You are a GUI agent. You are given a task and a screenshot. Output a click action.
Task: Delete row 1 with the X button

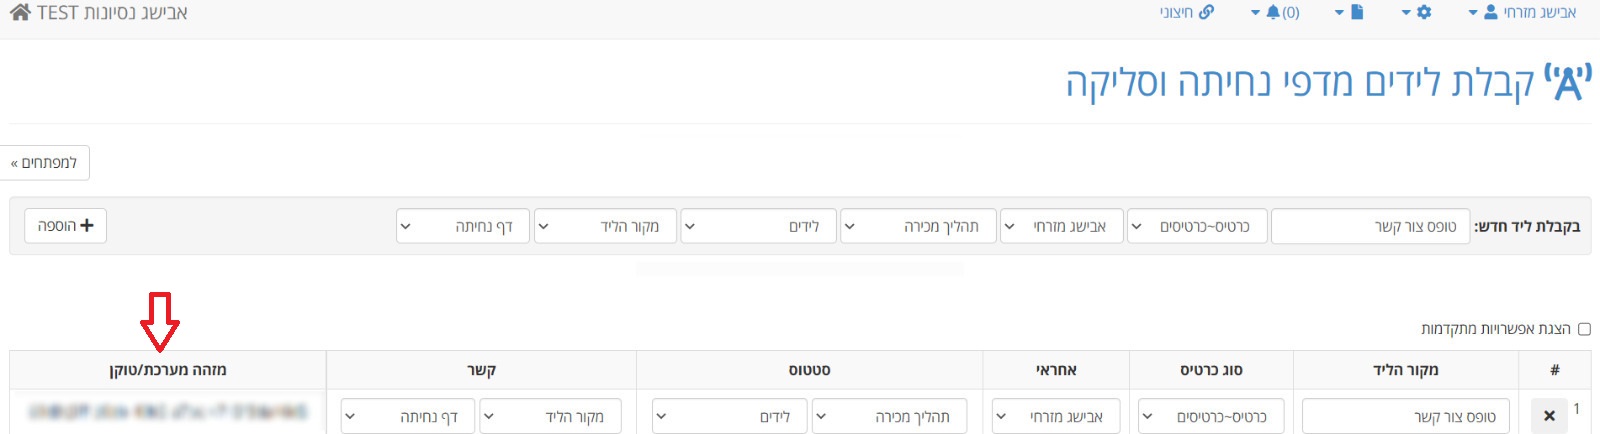(x=1549, y=416)
